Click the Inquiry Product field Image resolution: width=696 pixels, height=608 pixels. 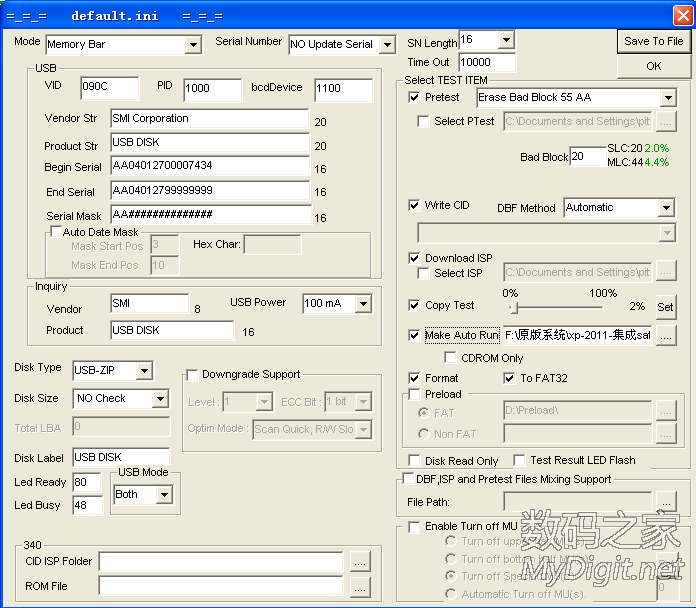click(172, 331)
